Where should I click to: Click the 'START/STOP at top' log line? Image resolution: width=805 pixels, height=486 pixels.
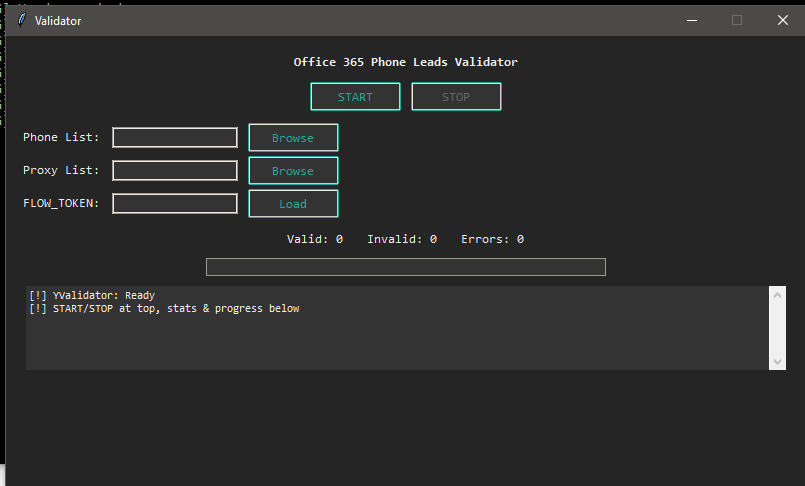pos(164,308)
